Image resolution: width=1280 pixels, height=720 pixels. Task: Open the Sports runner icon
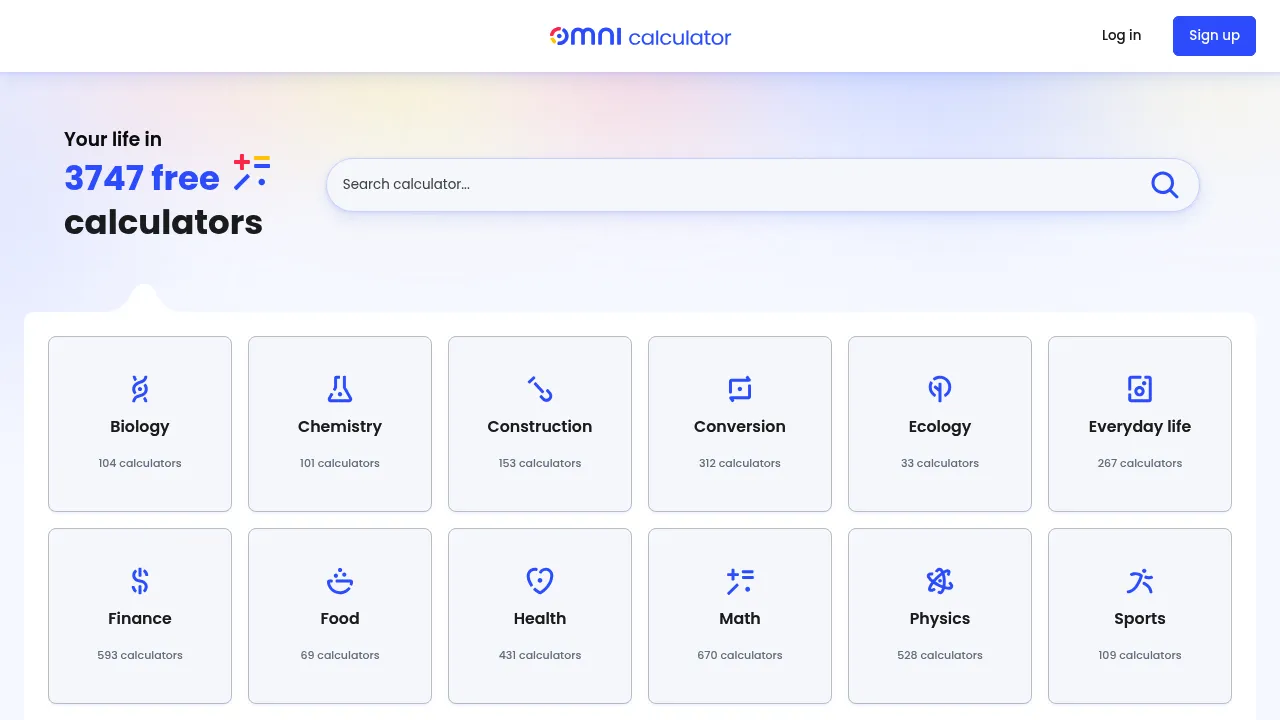1140,581
